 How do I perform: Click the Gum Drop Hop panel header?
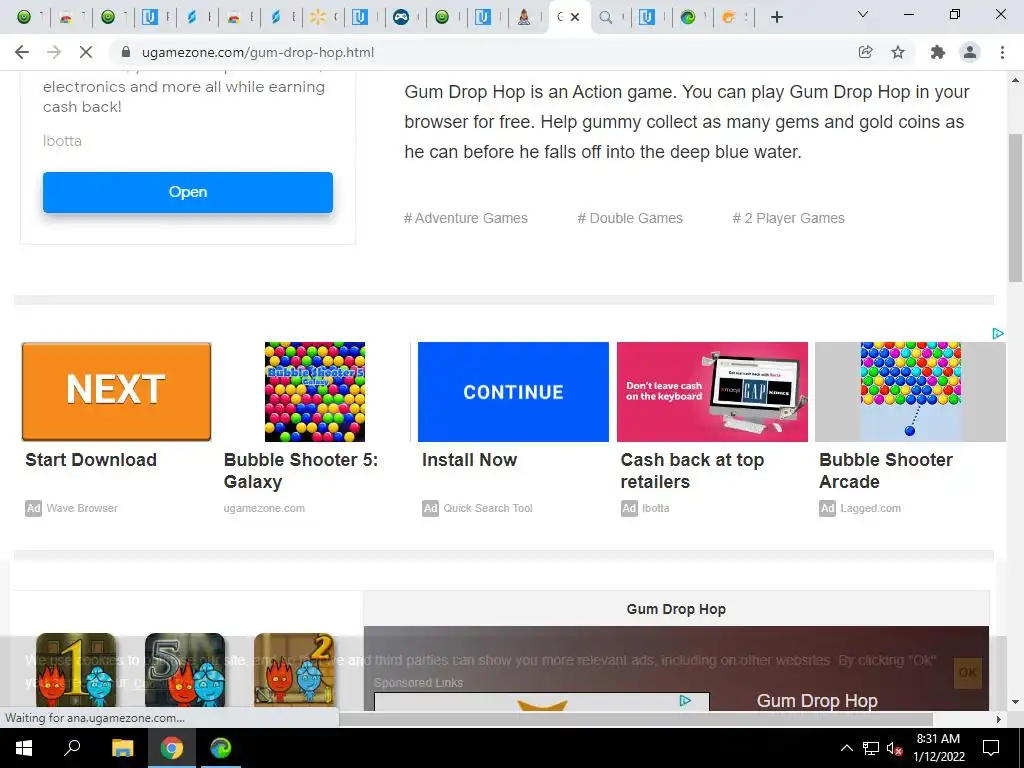[676, 609]
